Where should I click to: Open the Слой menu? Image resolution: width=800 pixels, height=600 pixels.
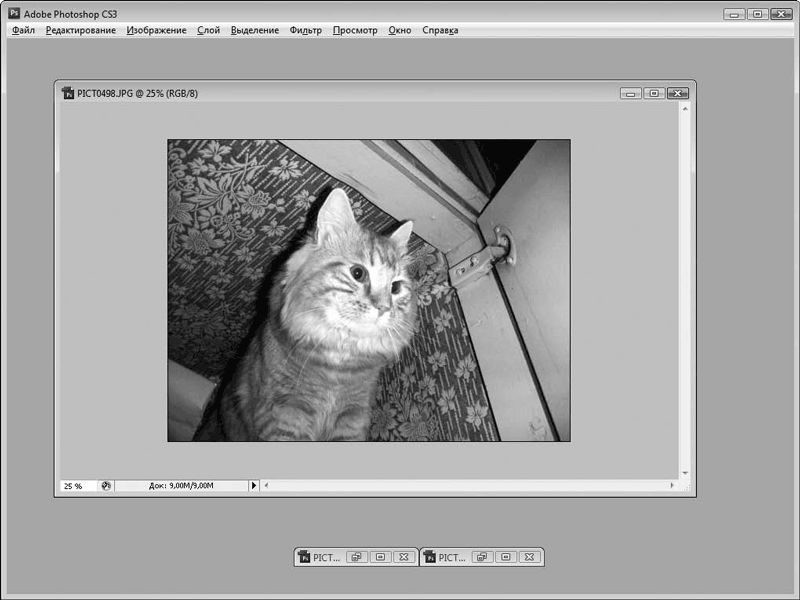[208, 31]
